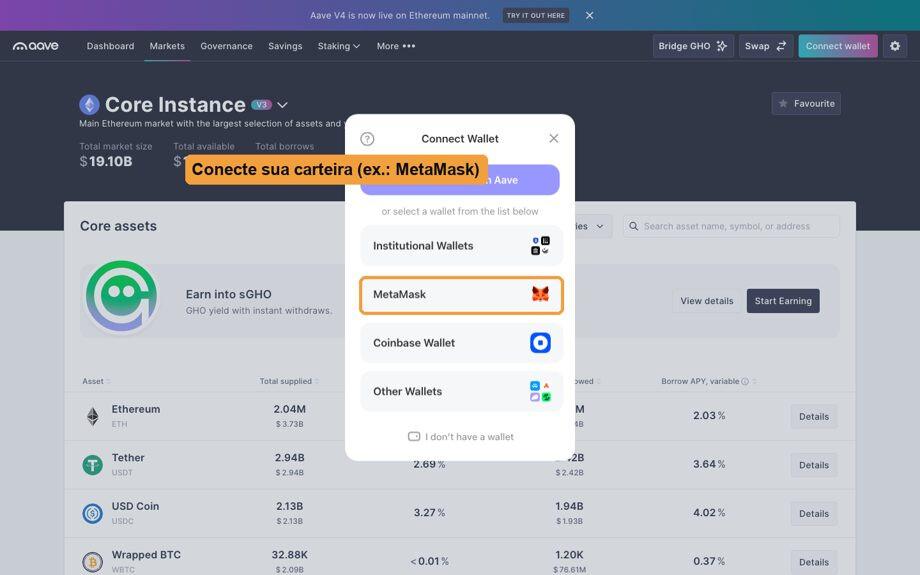Dismiss the Aave V4 announcement banner
920x575 pixels.
point(590,15)
